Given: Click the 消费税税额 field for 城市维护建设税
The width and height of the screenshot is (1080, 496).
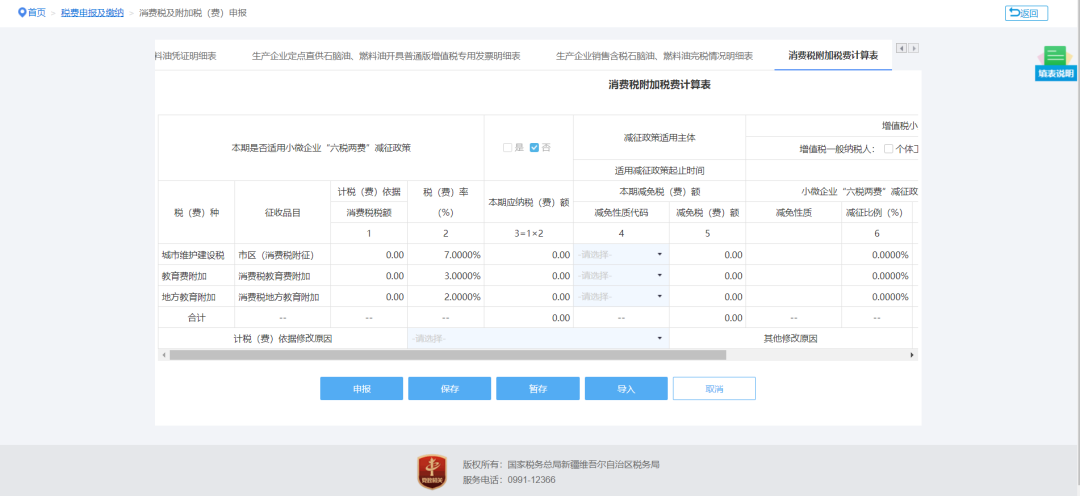Looking at the screenshot, I should [369, 254].
